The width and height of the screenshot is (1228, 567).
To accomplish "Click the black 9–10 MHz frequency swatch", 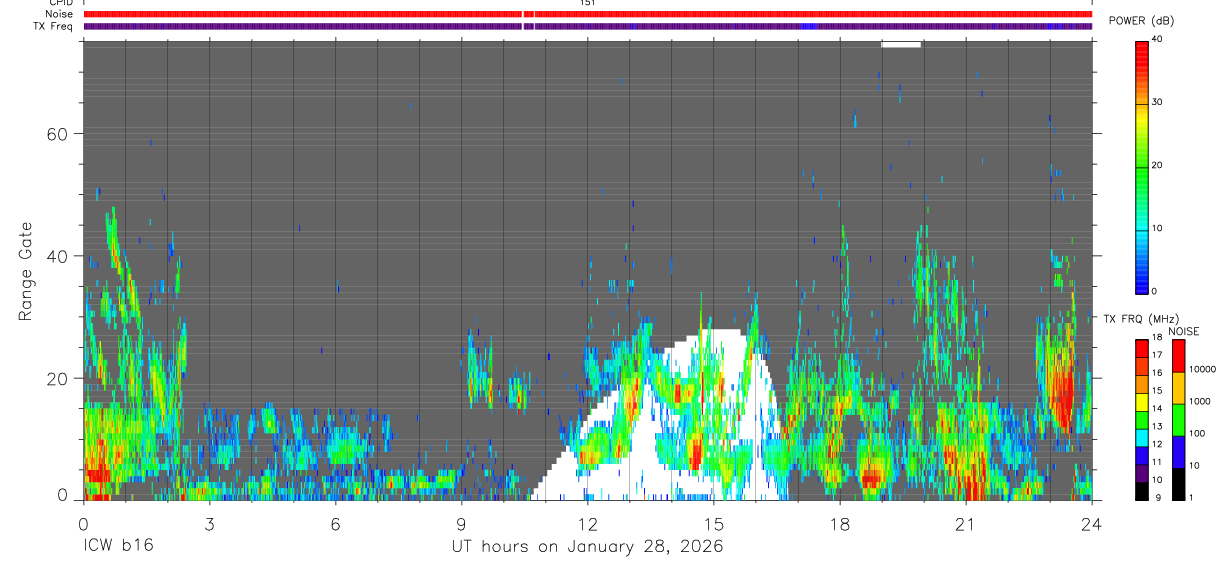I will (x=1141, y=491).
